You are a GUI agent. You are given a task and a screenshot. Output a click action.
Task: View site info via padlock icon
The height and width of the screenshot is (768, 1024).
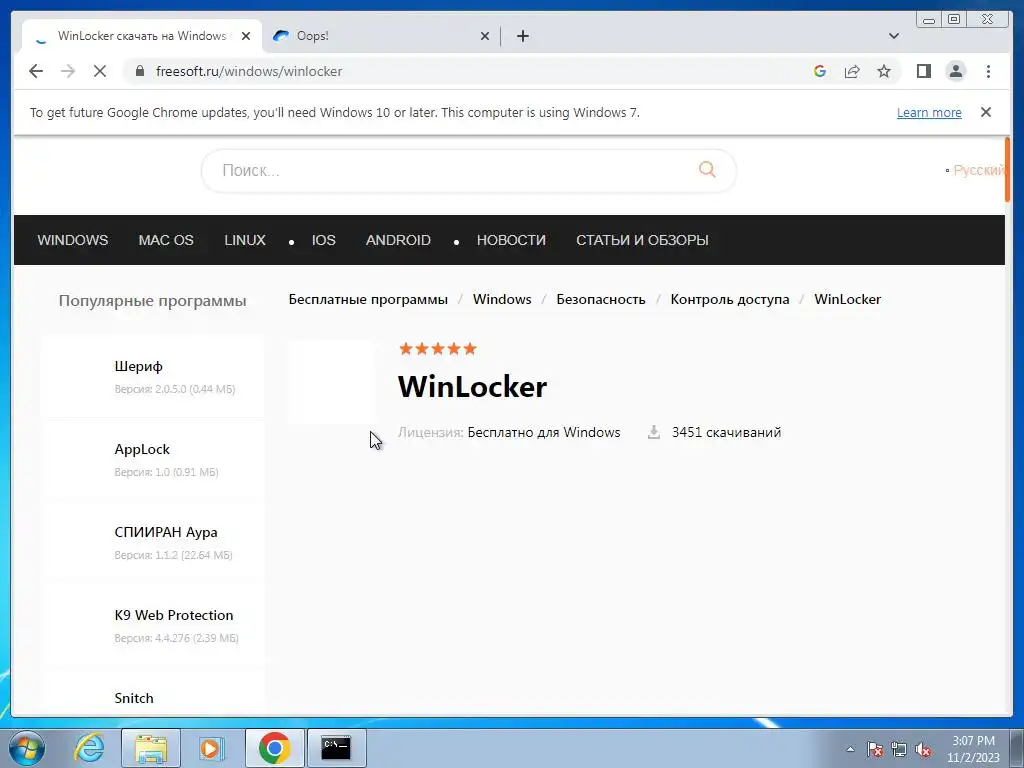click(x=140, y=71)
